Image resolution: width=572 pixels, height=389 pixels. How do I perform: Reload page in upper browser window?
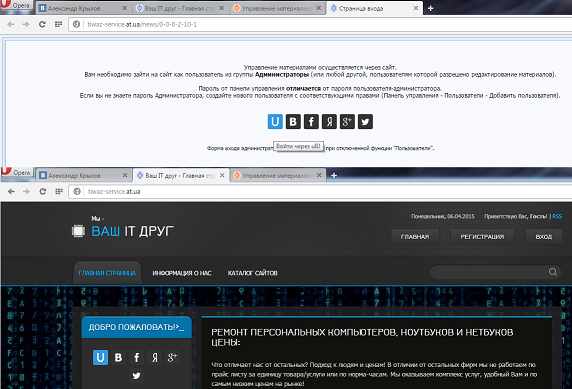click(42, 24)
